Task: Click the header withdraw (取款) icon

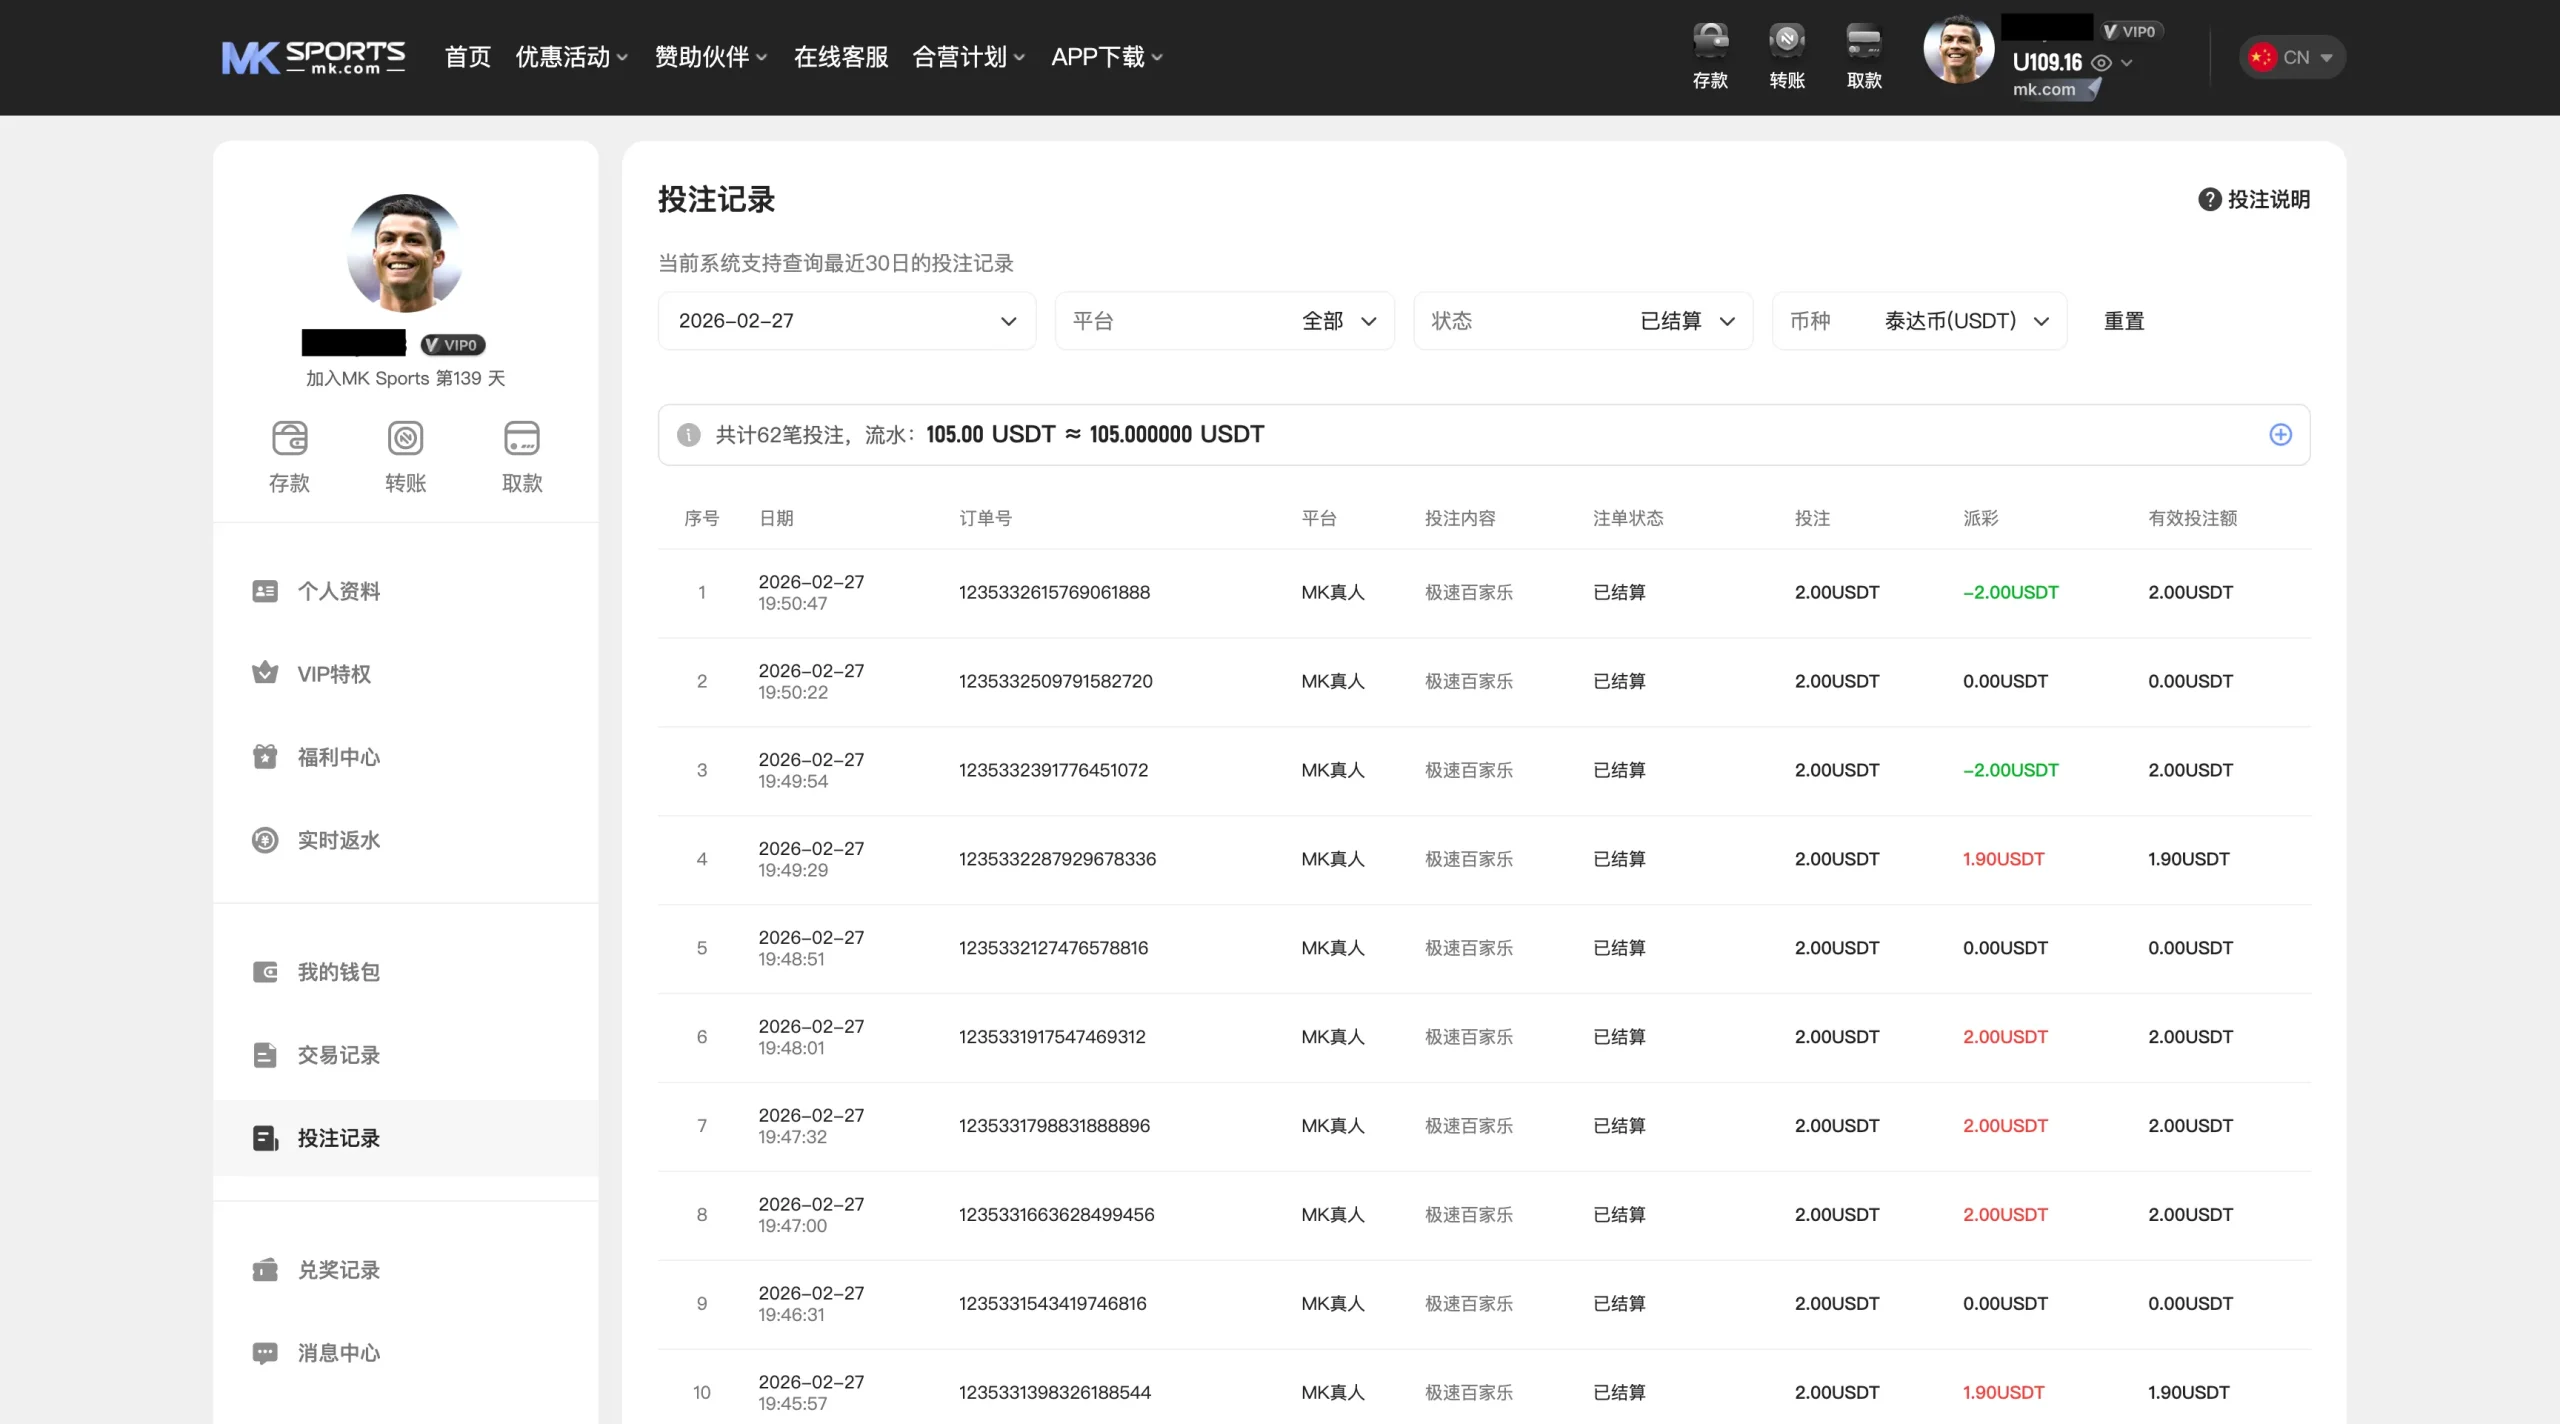Action: coord(1864,42)
